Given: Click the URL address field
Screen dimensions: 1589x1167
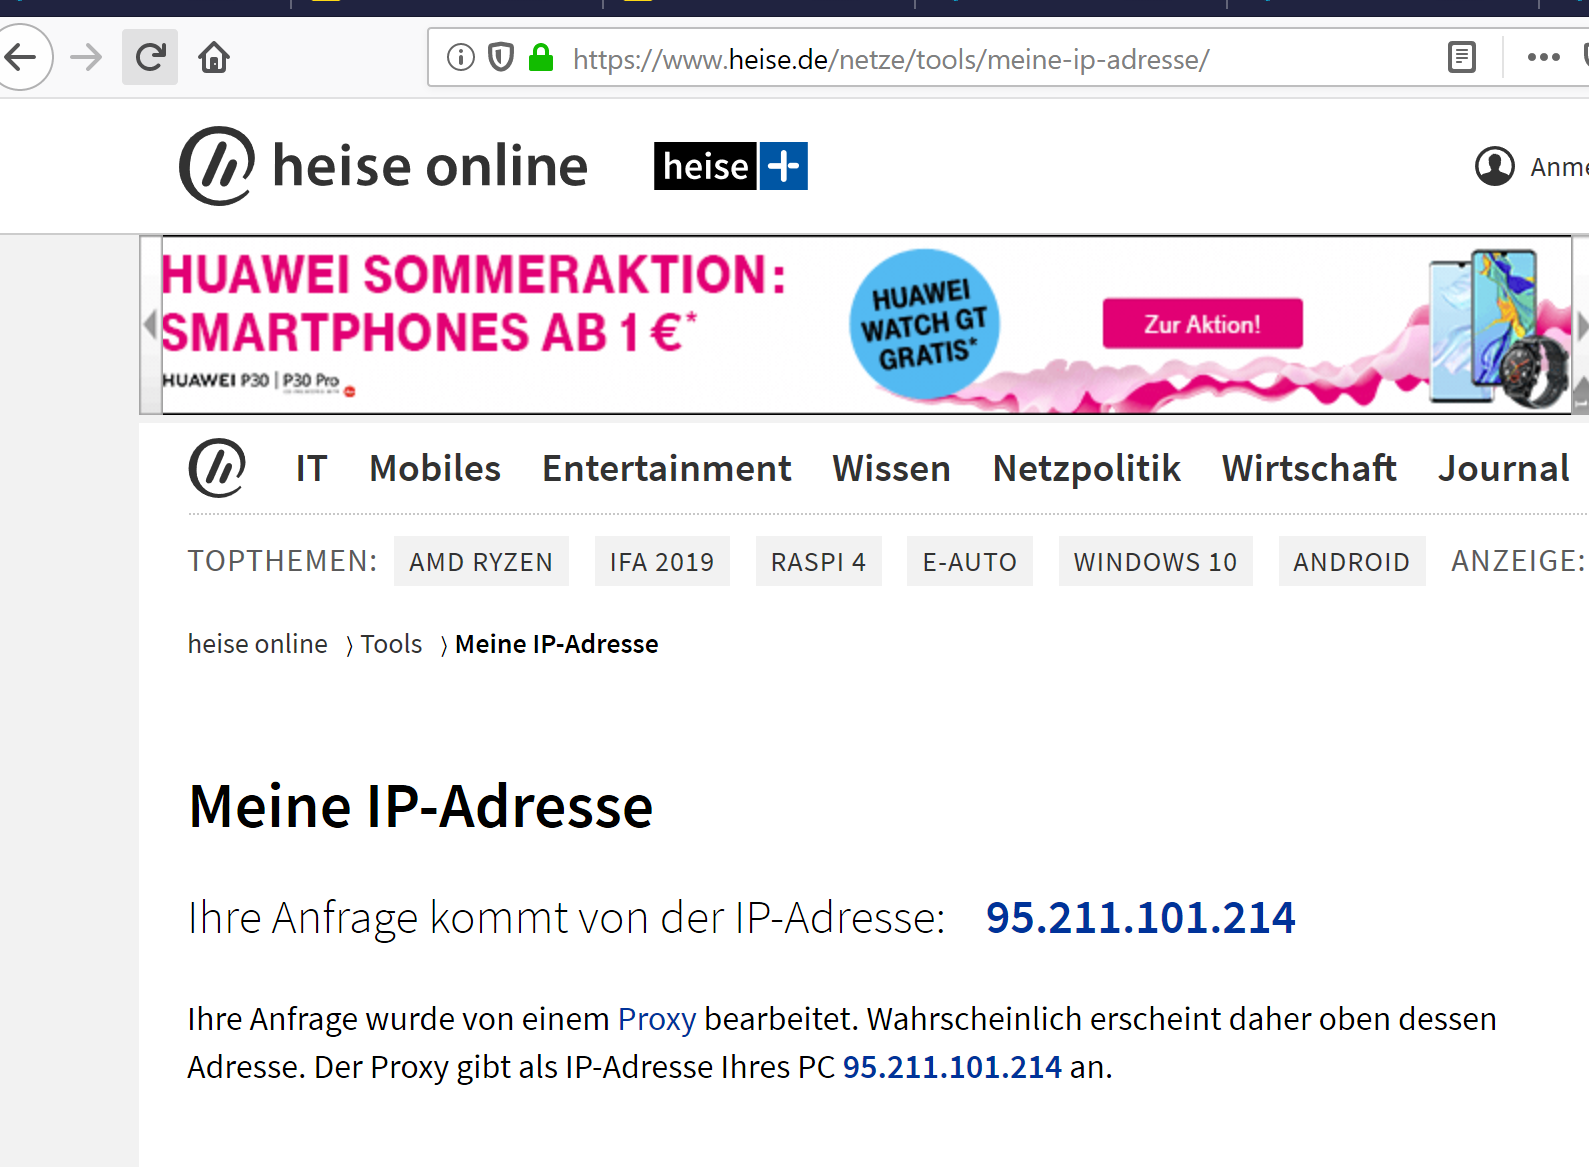Looking at the screenshot, I should point(890,59).
